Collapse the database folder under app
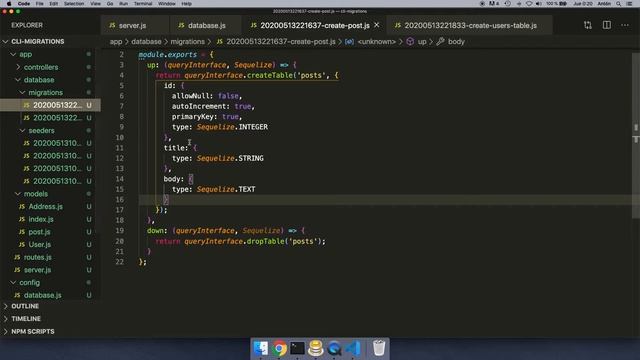This screenshot has width=640, height=360. pos(50,80)
